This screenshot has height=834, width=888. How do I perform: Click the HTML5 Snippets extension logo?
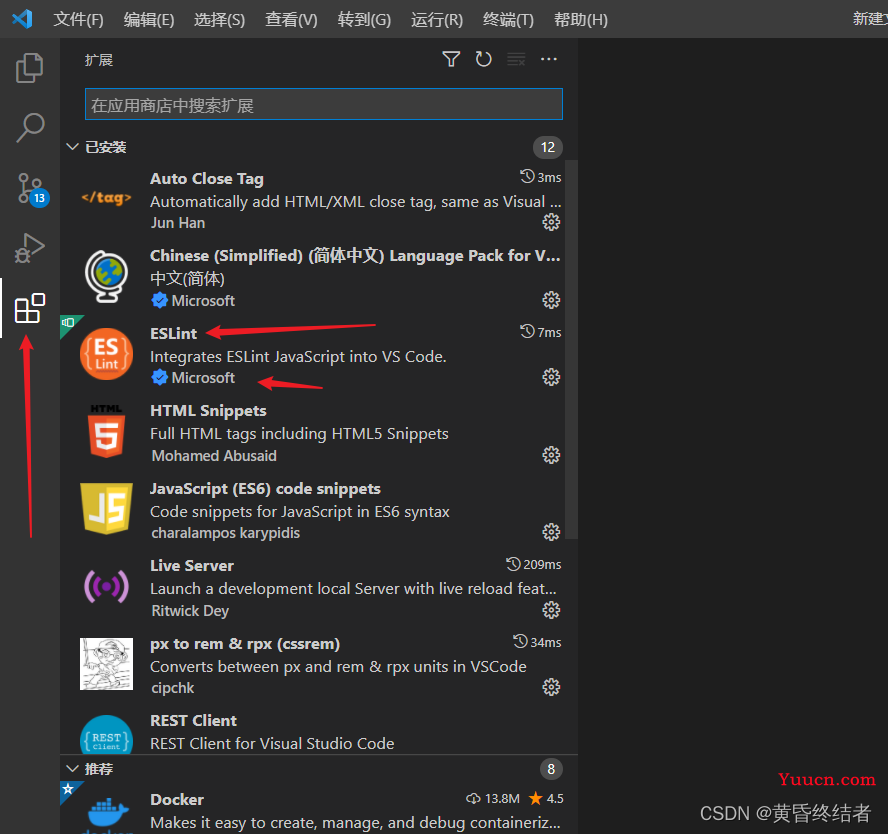(x=106, y=431)
